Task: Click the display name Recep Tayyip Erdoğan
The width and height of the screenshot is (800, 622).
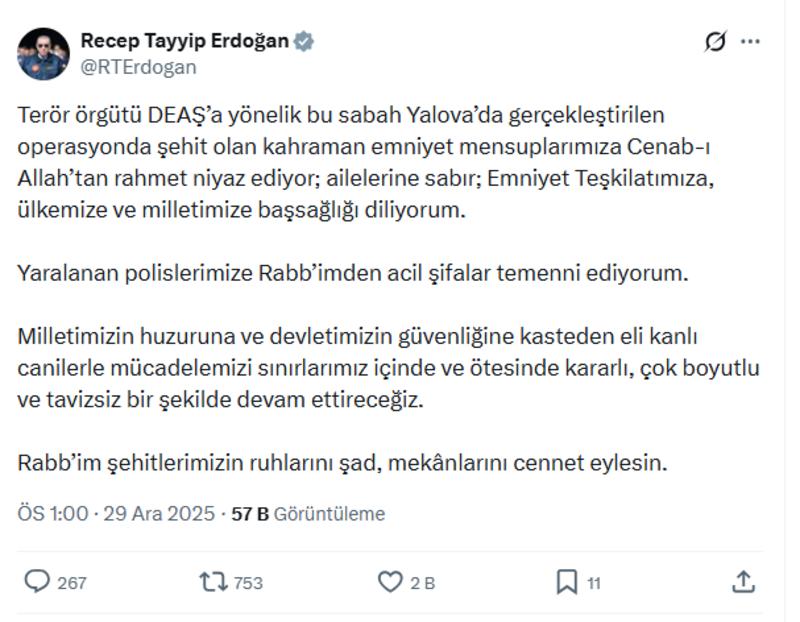Action: click(x=185, y=40)
